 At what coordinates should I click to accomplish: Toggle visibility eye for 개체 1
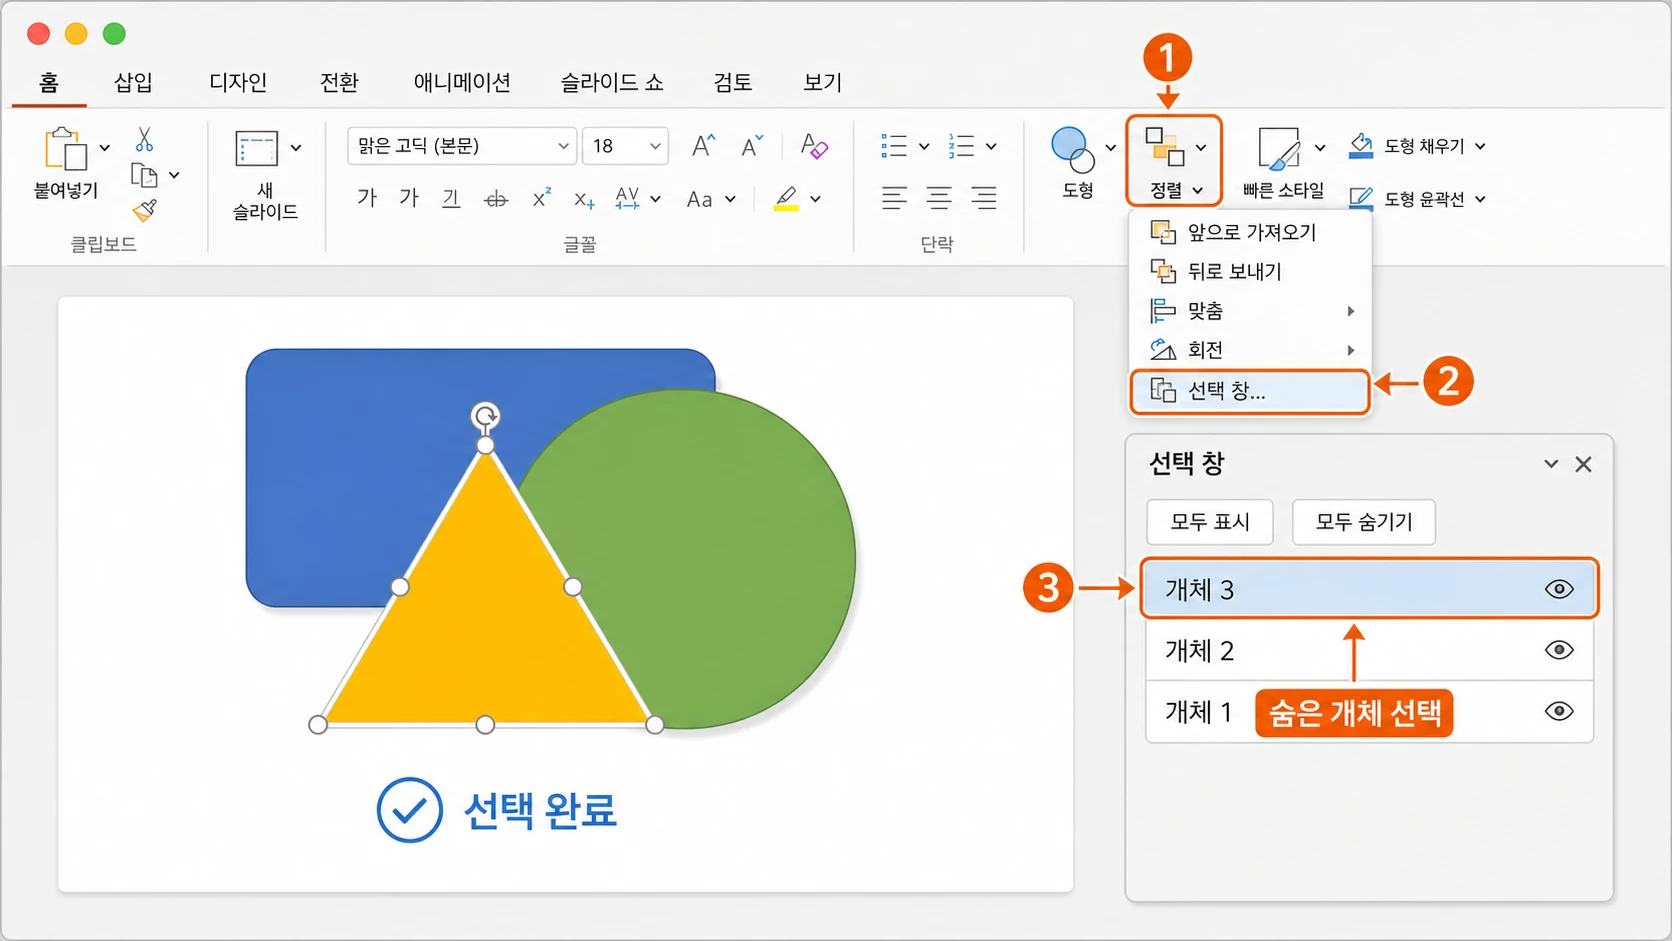point(1559,711)
